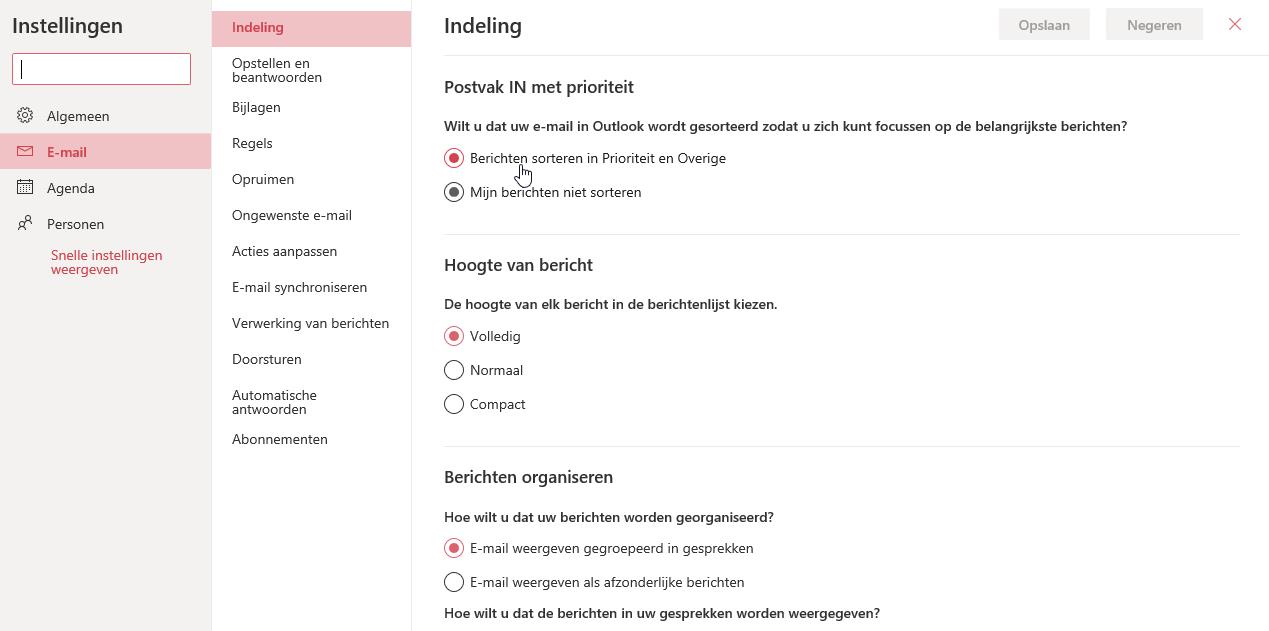Choose Compact message height
The image size is (1269, 631).
pos(454,404)
